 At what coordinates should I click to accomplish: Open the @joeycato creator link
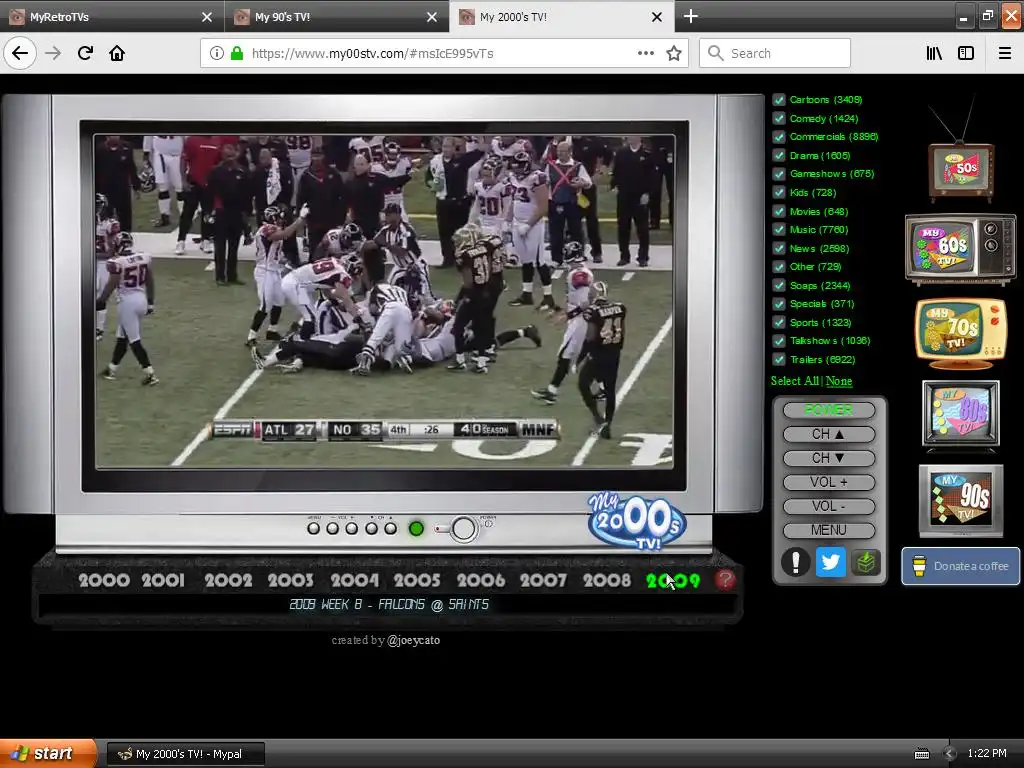tap(413, 640)
